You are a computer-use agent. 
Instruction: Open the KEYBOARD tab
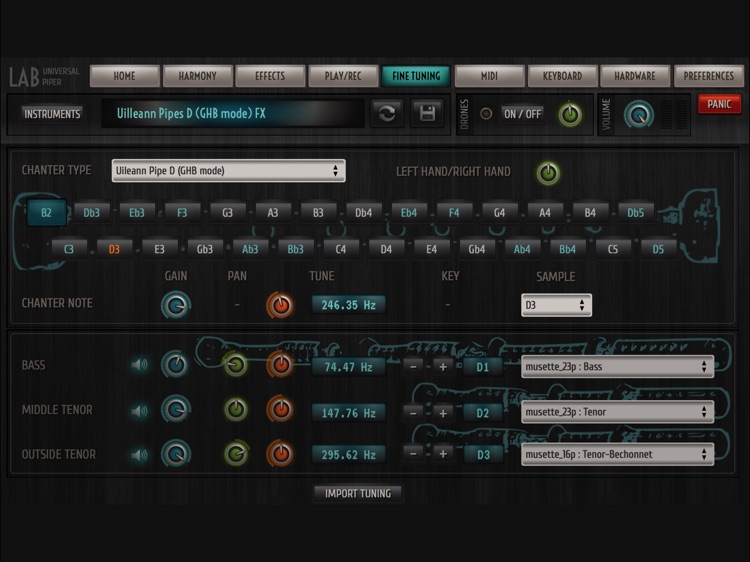coord(562,76)
